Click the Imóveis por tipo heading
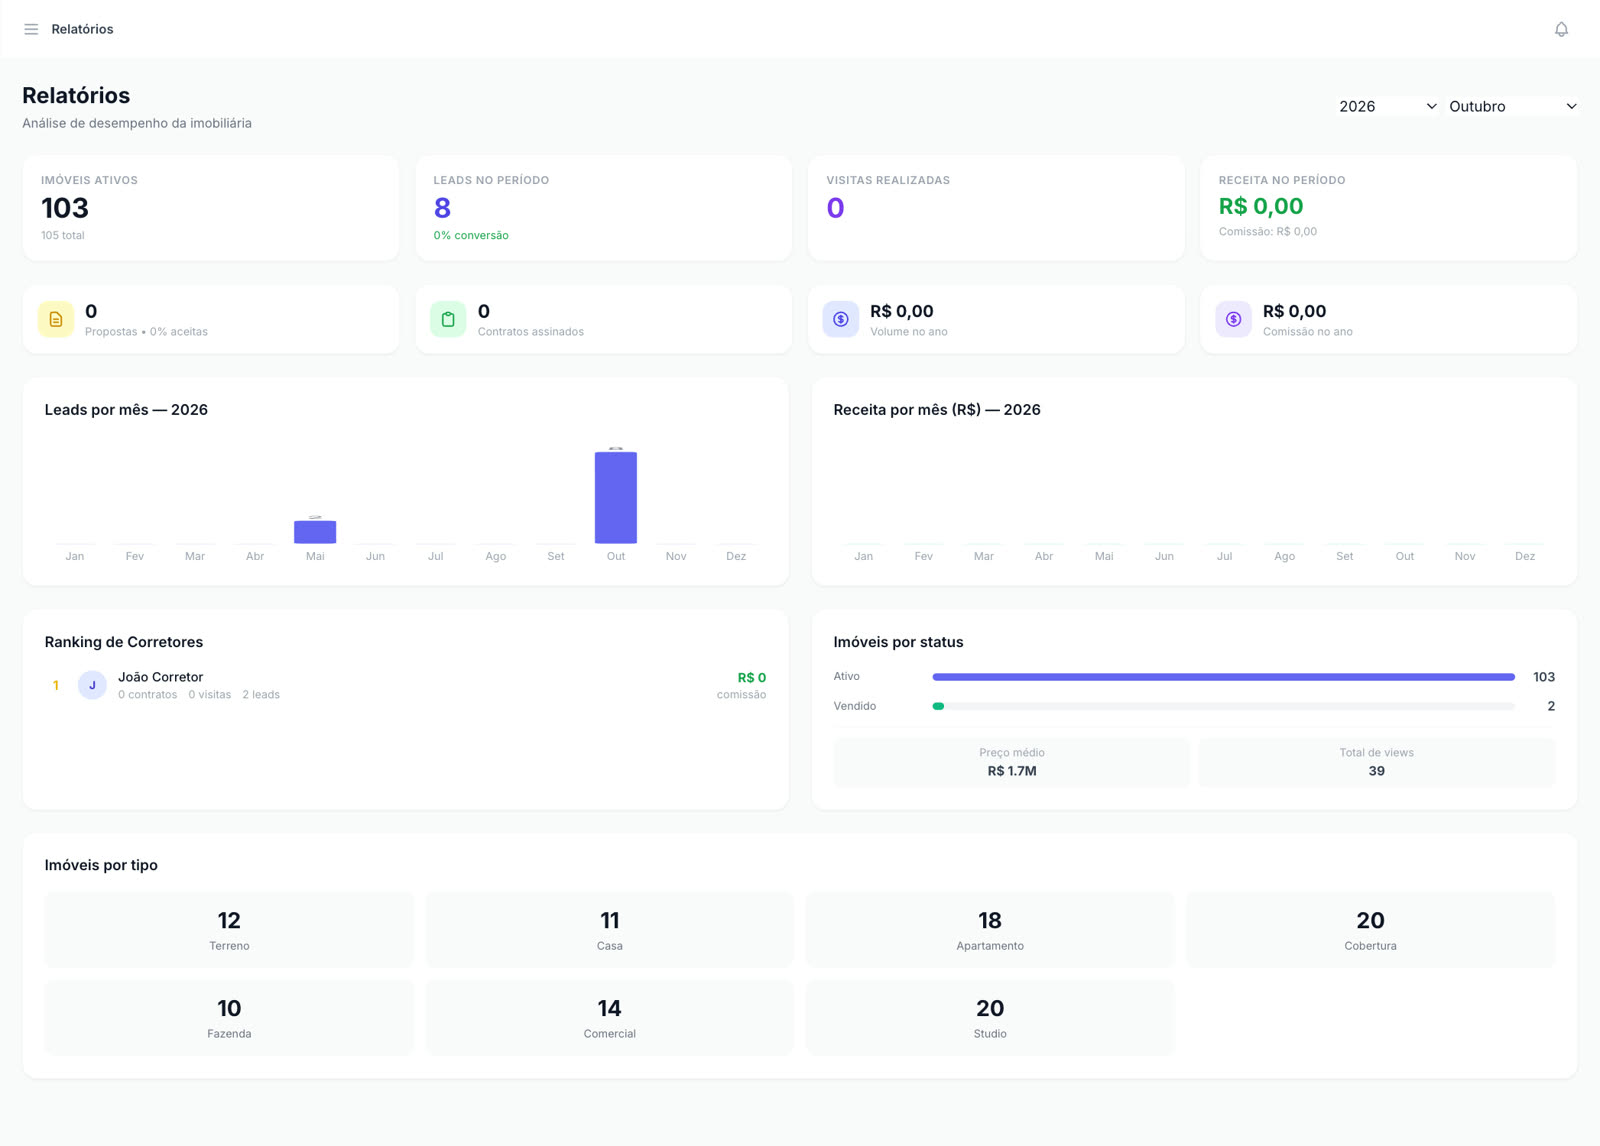The height and width of the screenshot is (1146, 1600). [101, 865]
